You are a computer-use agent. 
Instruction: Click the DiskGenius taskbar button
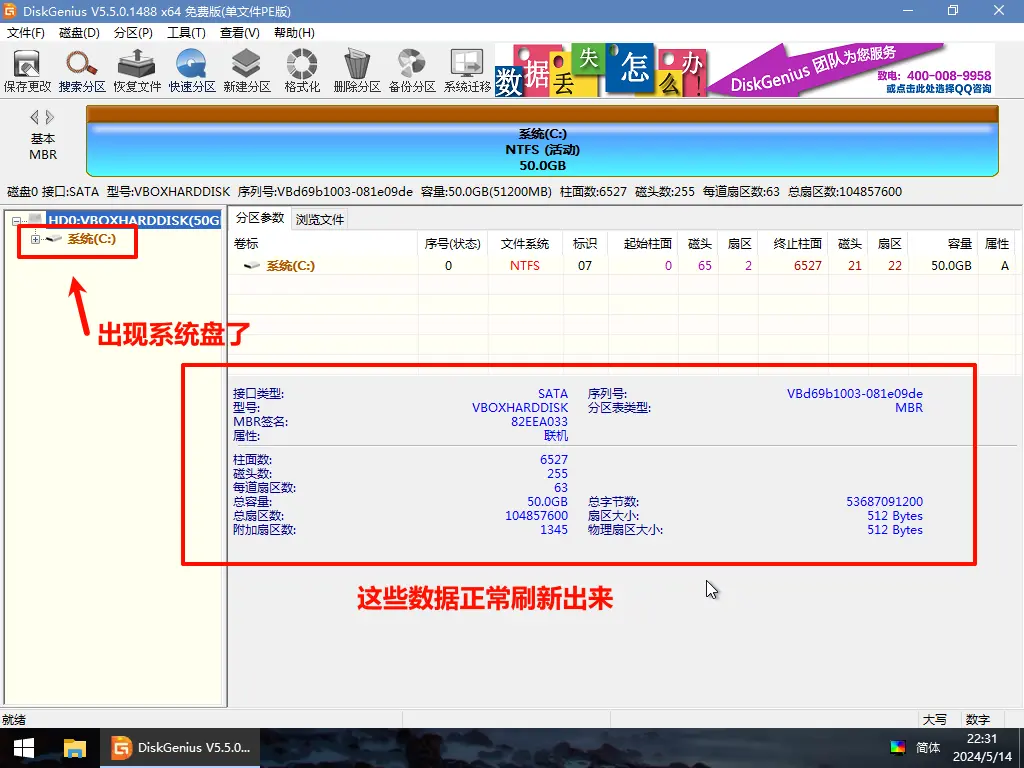[180, 748]
